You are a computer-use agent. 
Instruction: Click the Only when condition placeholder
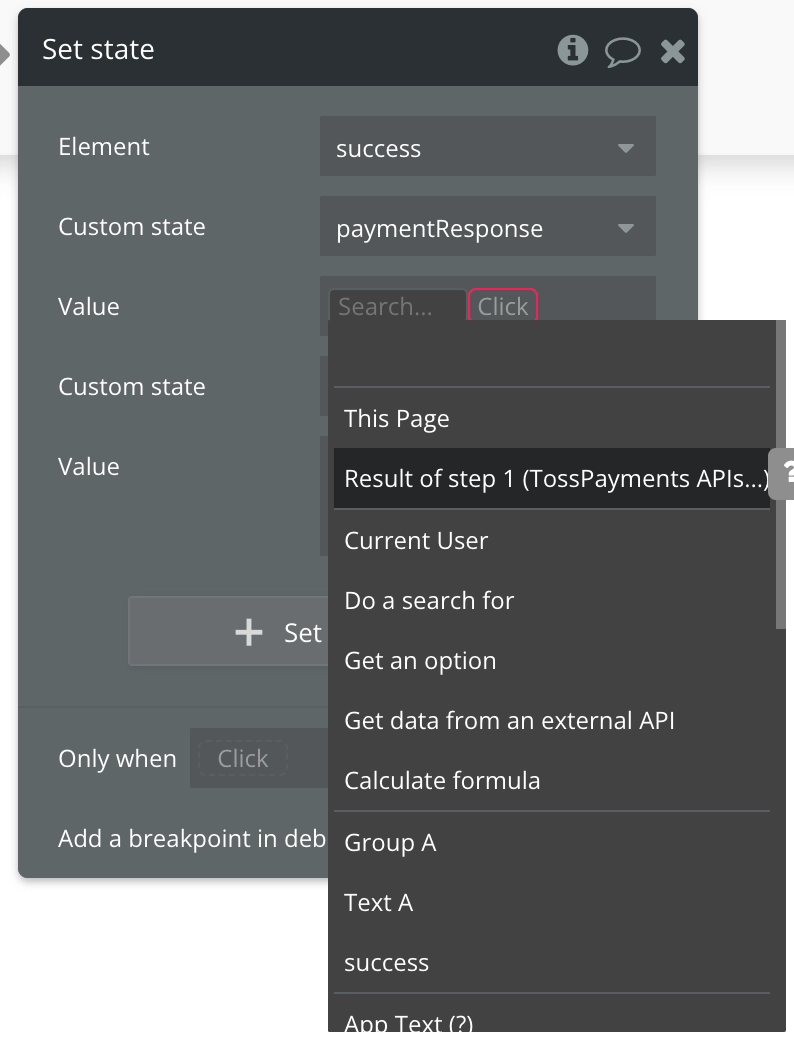coord(243,759)
